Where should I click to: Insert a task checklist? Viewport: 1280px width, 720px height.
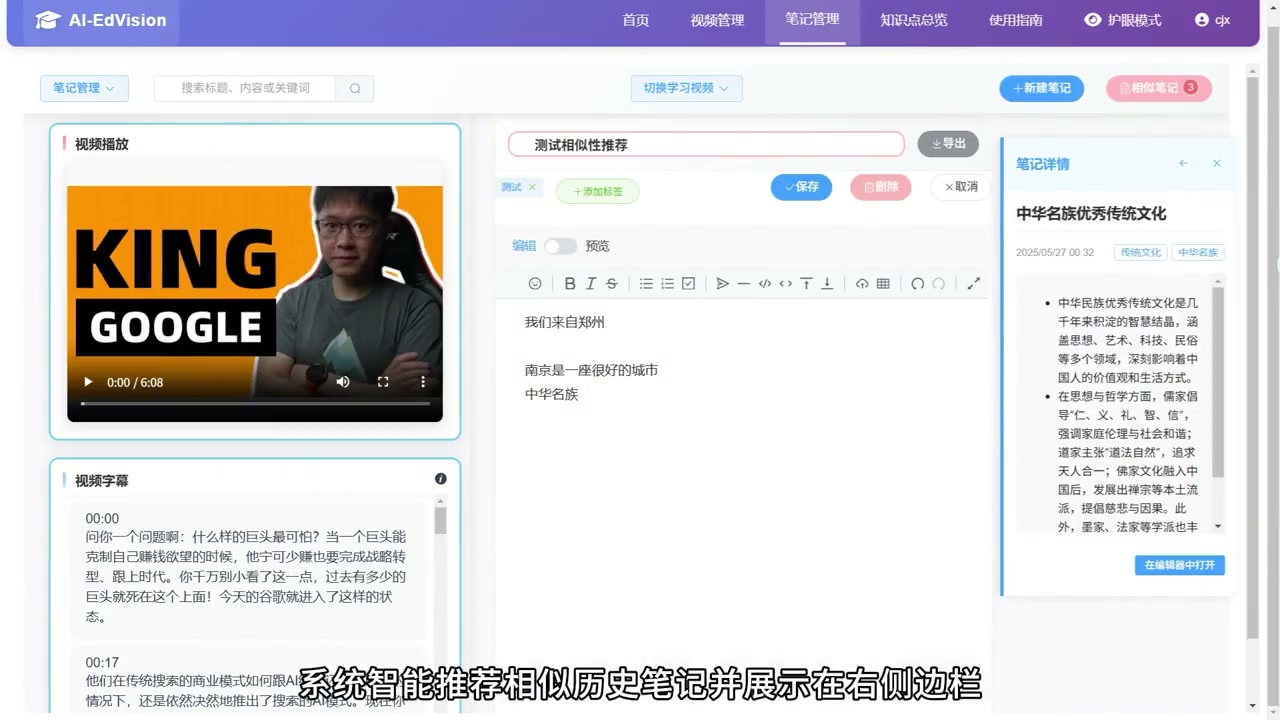pyautogui.click(x=688, y=284)
